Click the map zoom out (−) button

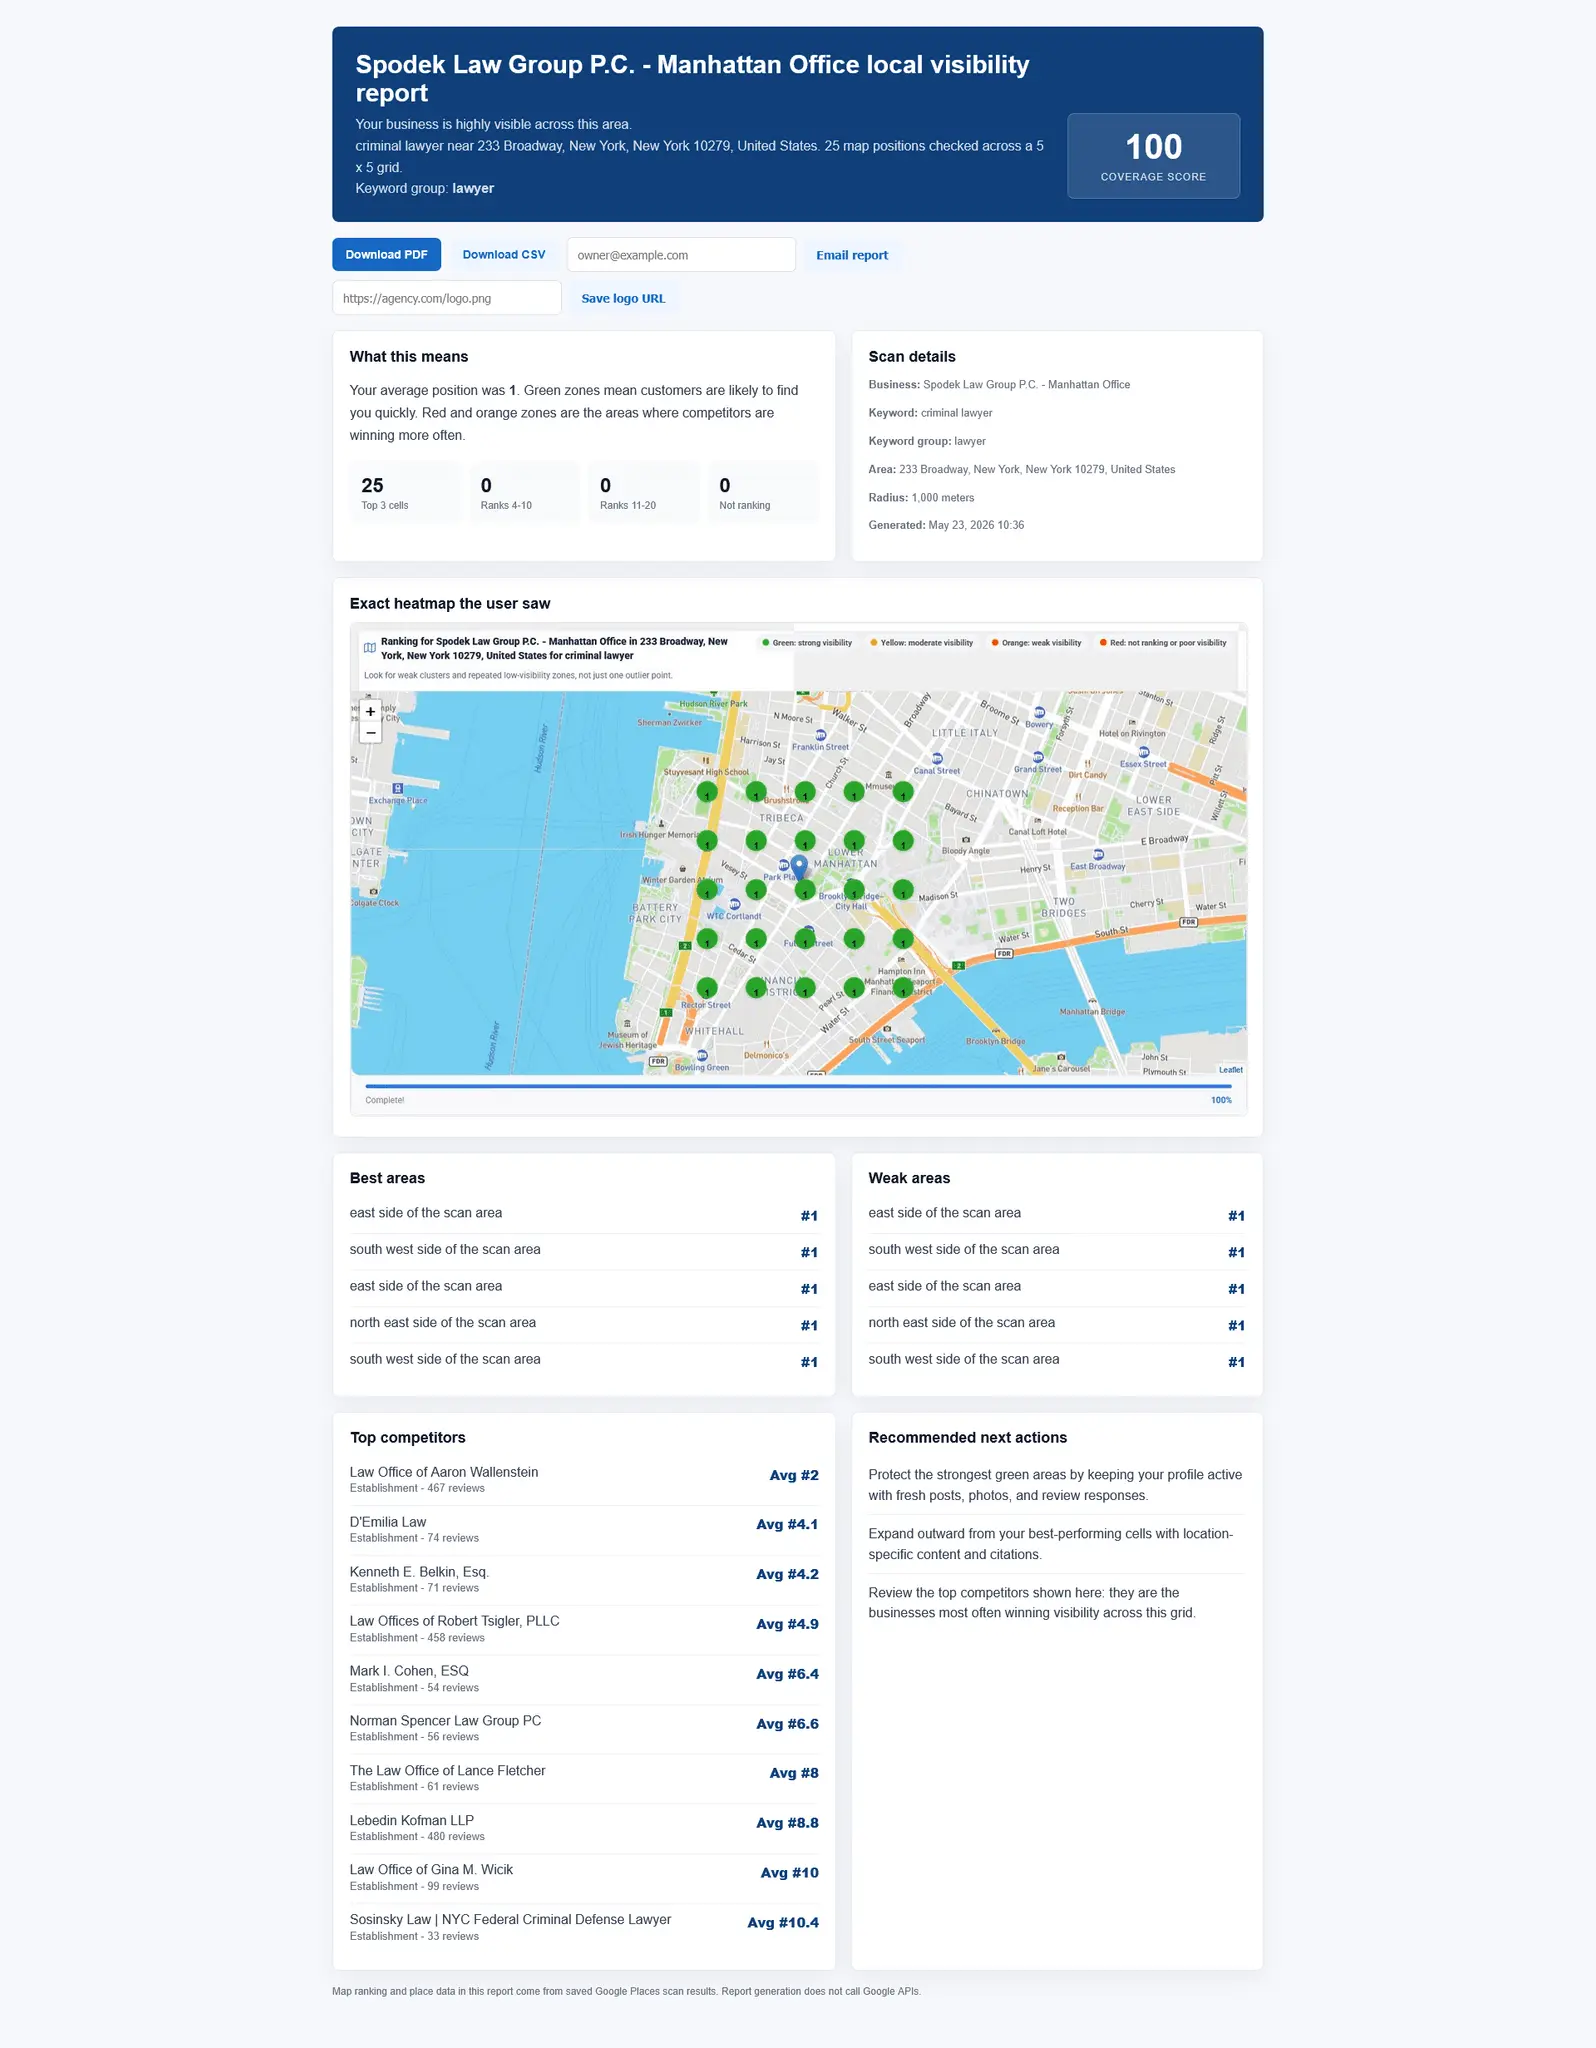click(370, 733)
